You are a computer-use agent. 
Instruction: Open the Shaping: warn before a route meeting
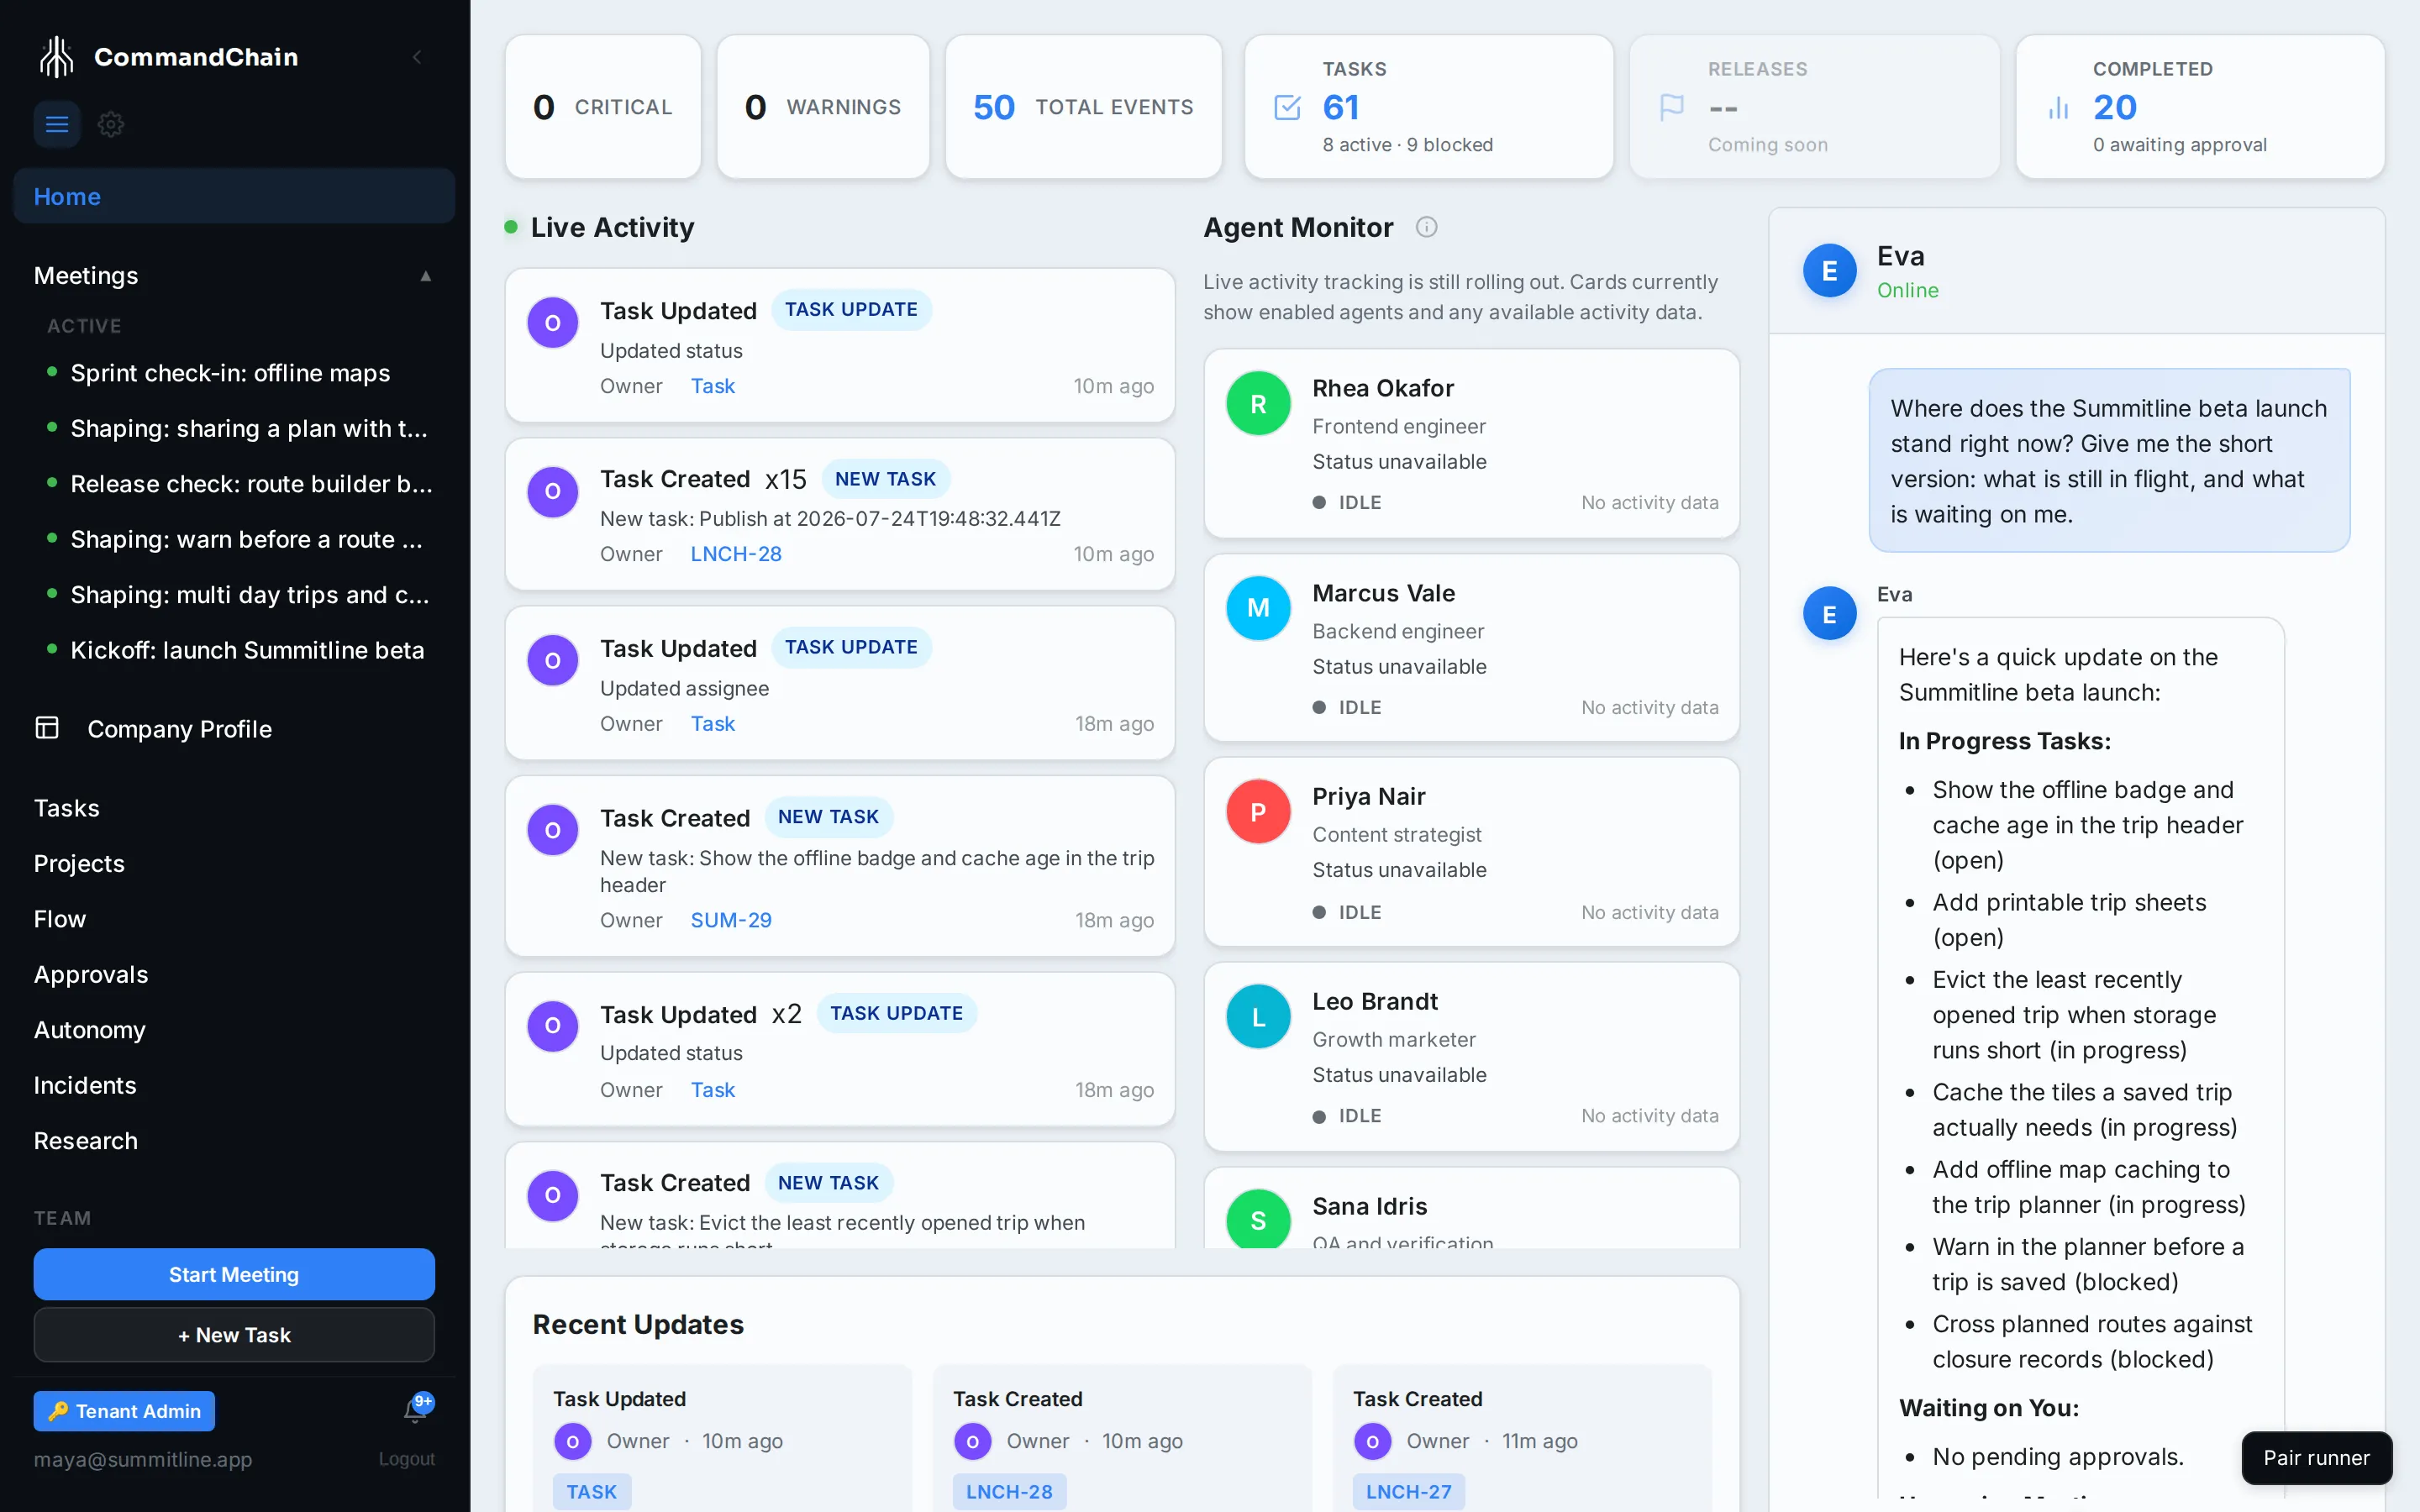(246, 539)
